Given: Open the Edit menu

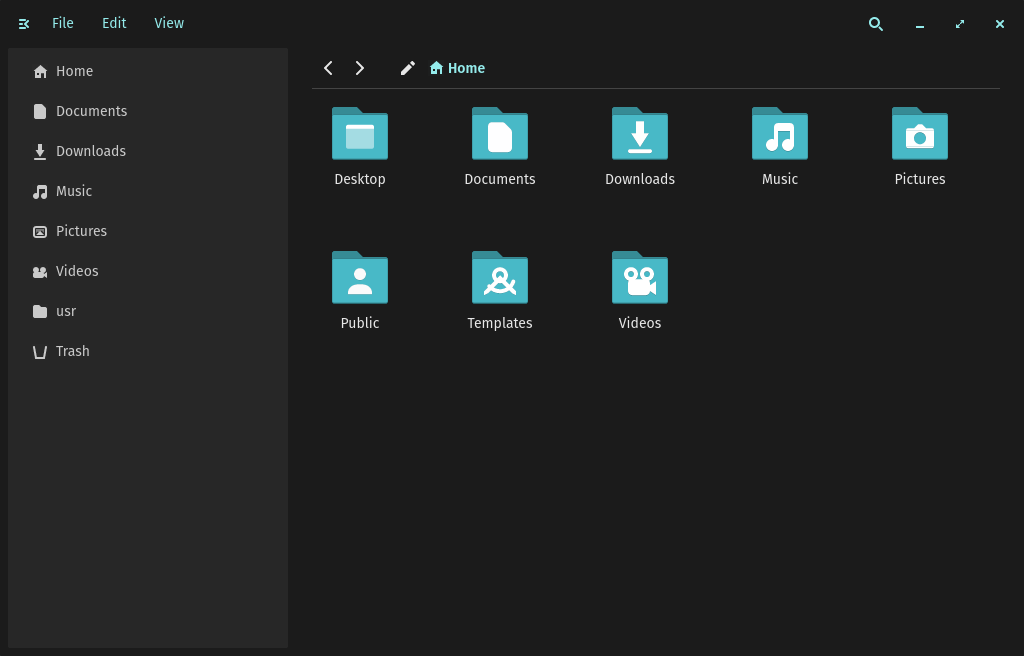Looking at the screenshot, I should point(113,23).
